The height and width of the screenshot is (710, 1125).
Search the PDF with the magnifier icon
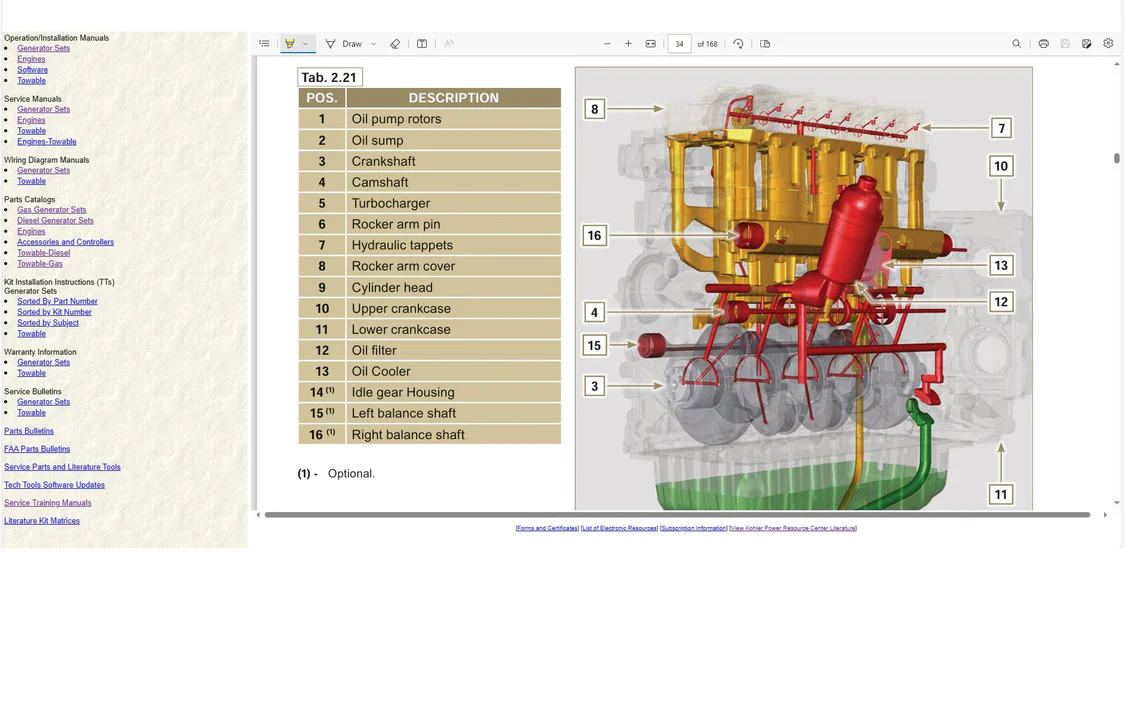pos(1016,44)
